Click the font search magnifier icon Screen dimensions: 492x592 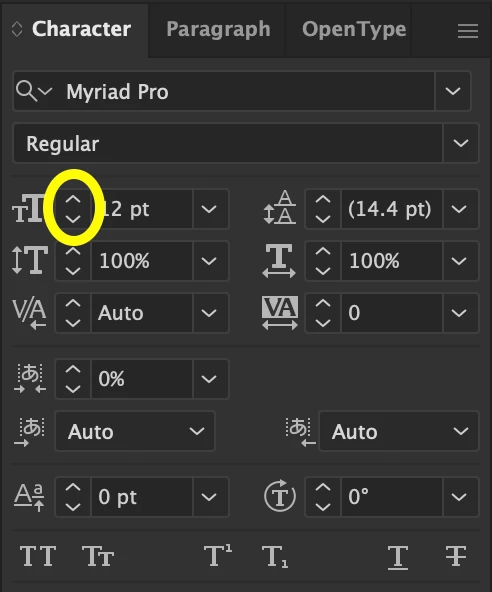26,91
